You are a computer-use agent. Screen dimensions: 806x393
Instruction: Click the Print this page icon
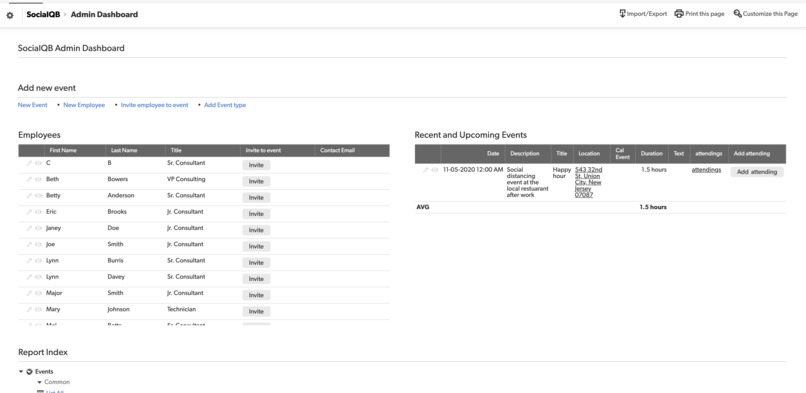click(x=679, y=14)
